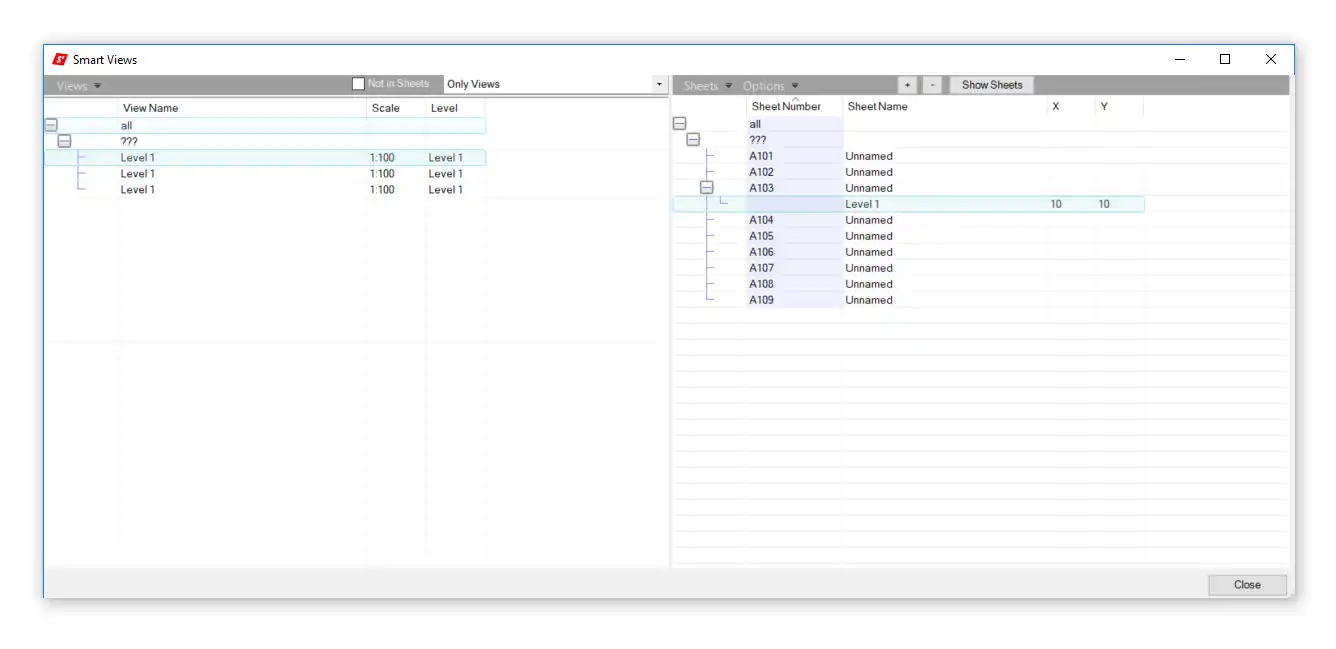Collapse the A103 sheet node
Screen dimensions: 1336x649
pos(707,188)
